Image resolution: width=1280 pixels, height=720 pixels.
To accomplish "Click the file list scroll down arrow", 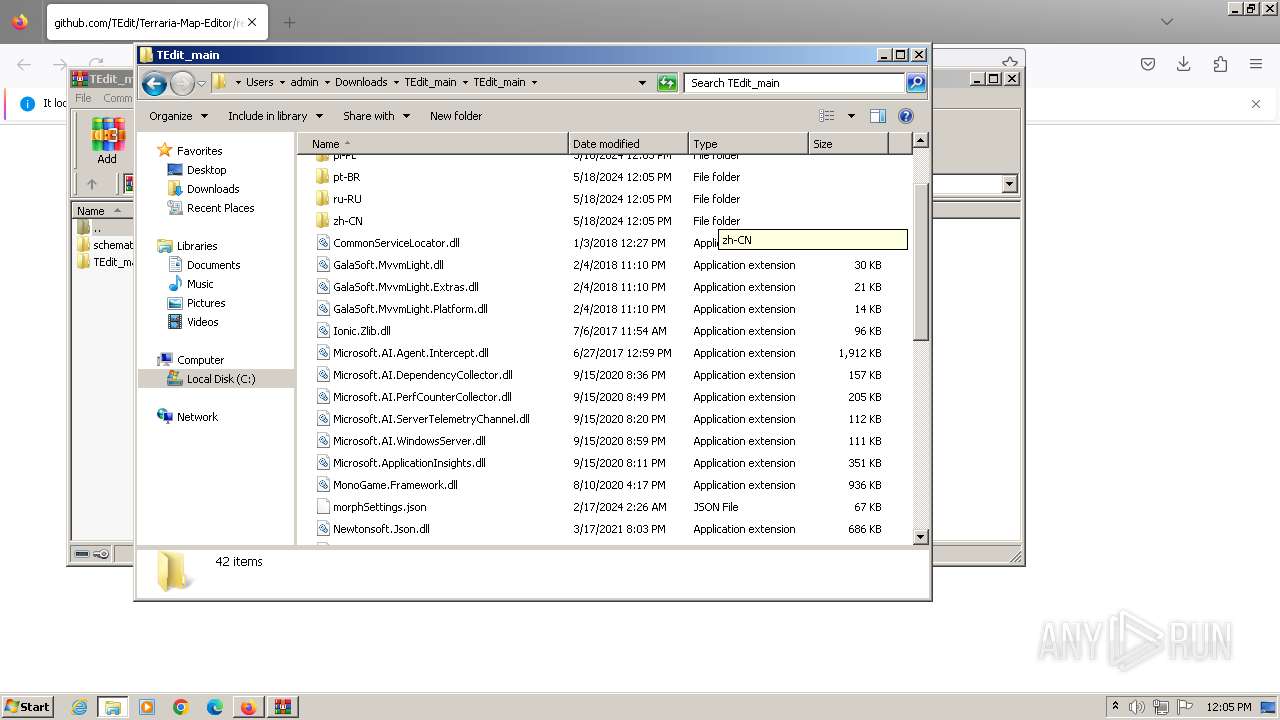I will [x=921, y=537].
